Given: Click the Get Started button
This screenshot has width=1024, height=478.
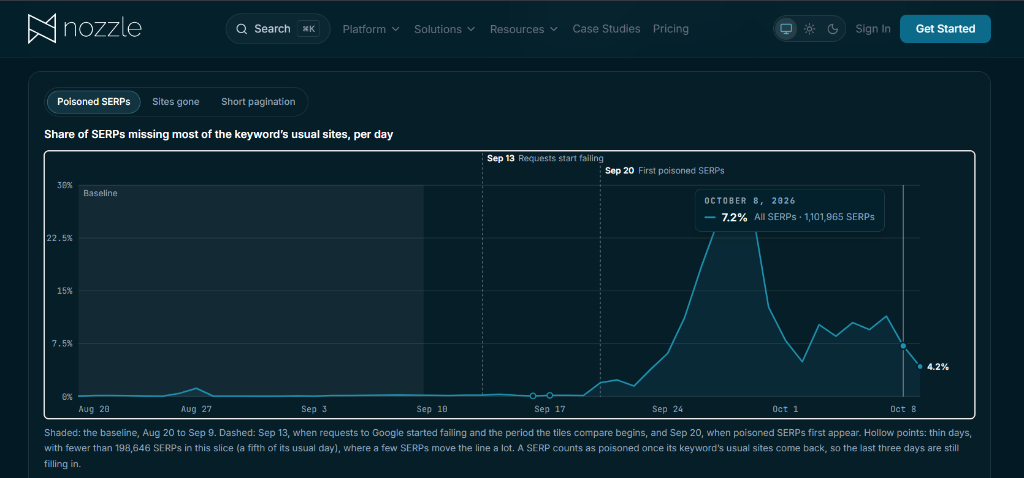Looking at the screenshot, I should 945,29.
